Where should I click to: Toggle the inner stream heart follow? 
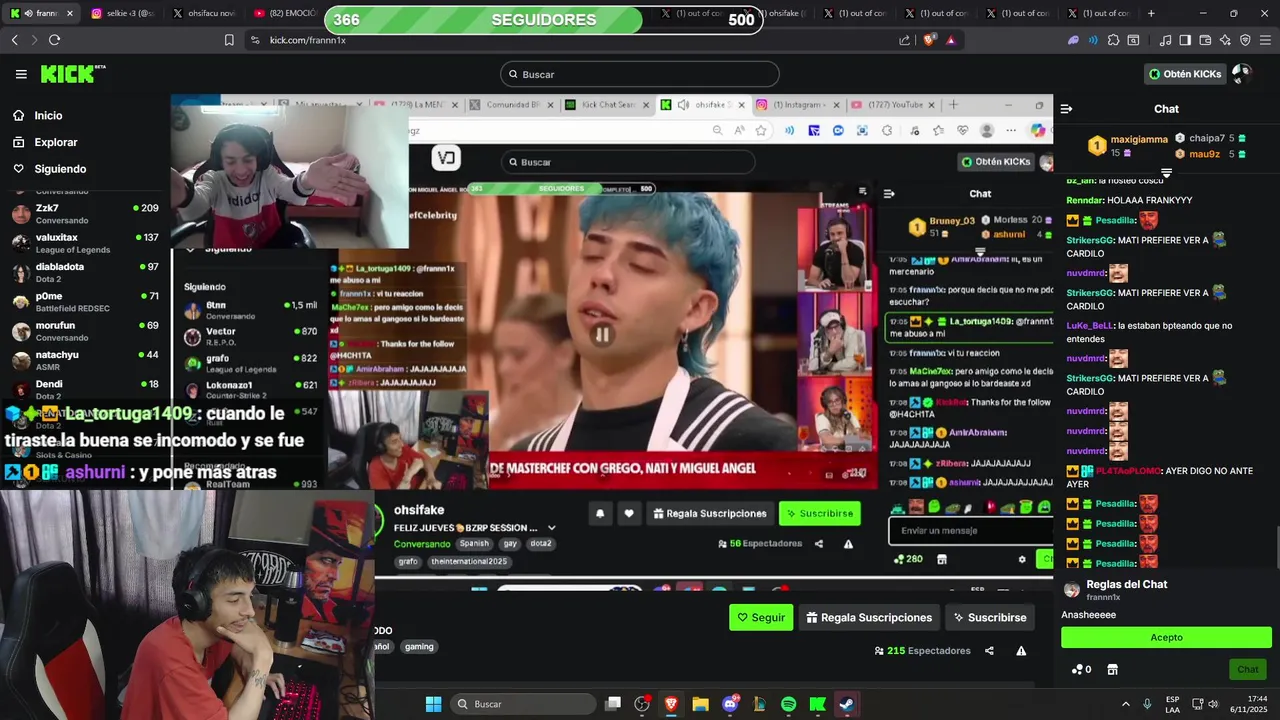point(628,513)
